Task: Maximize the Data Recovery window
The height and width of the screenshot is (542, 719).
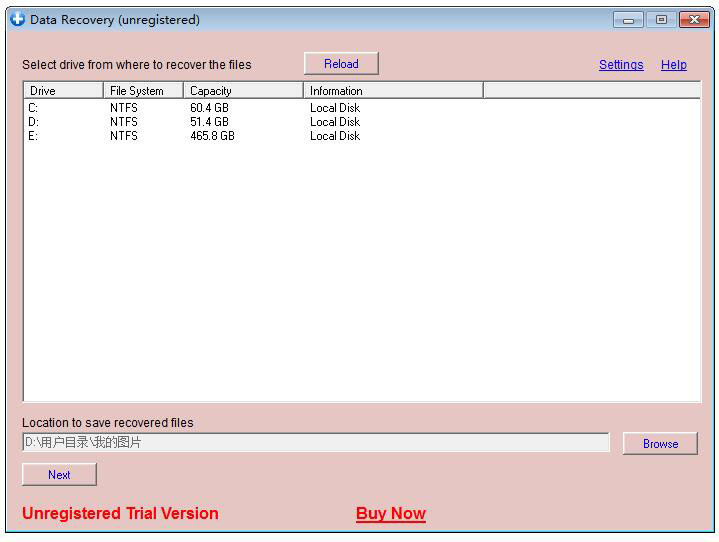Action: click(660, 20)
